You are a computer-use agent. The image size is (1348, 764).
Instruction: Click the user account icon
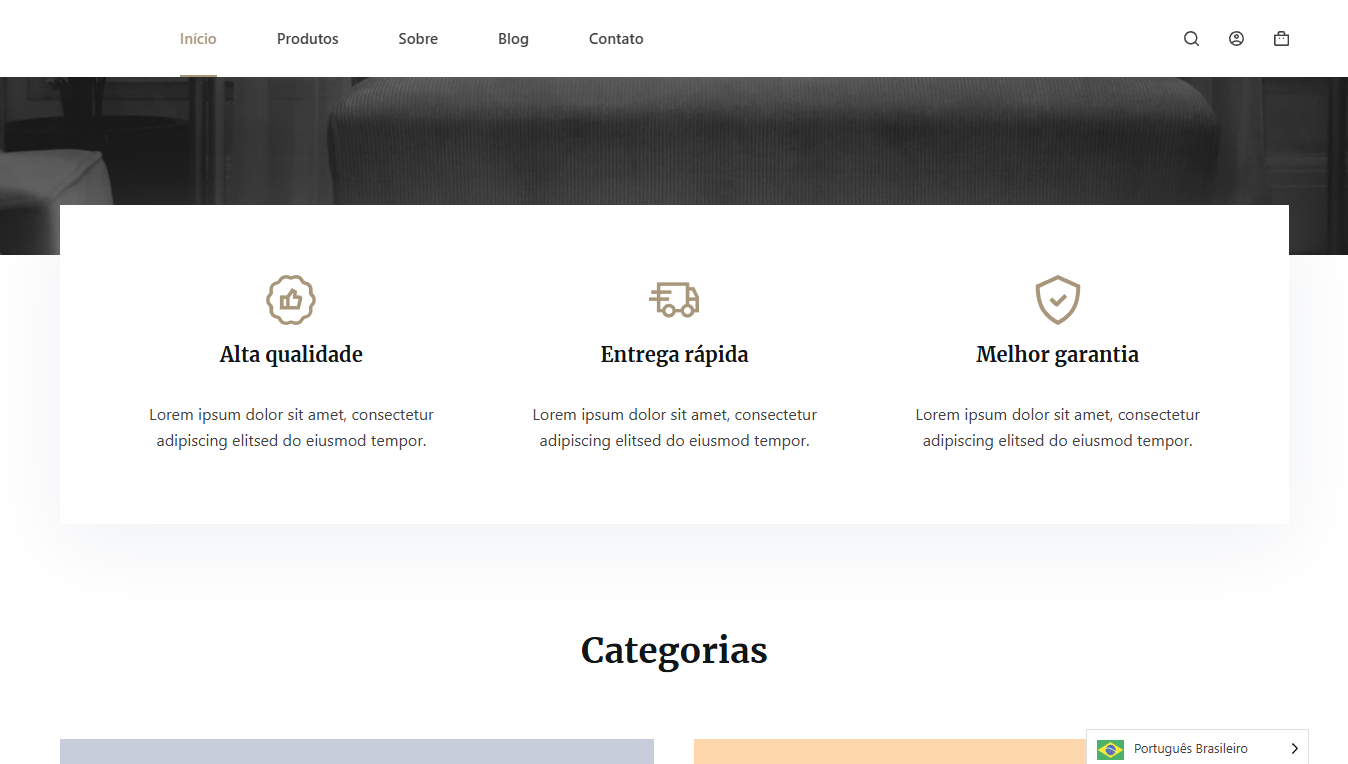(x=1236, y=39)
